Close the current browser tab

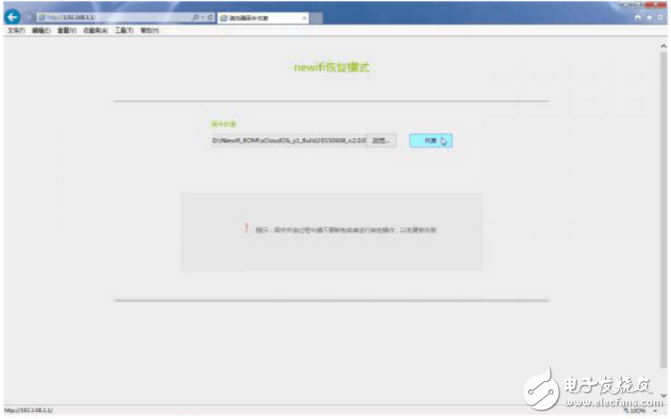click(x=305, y=18)
